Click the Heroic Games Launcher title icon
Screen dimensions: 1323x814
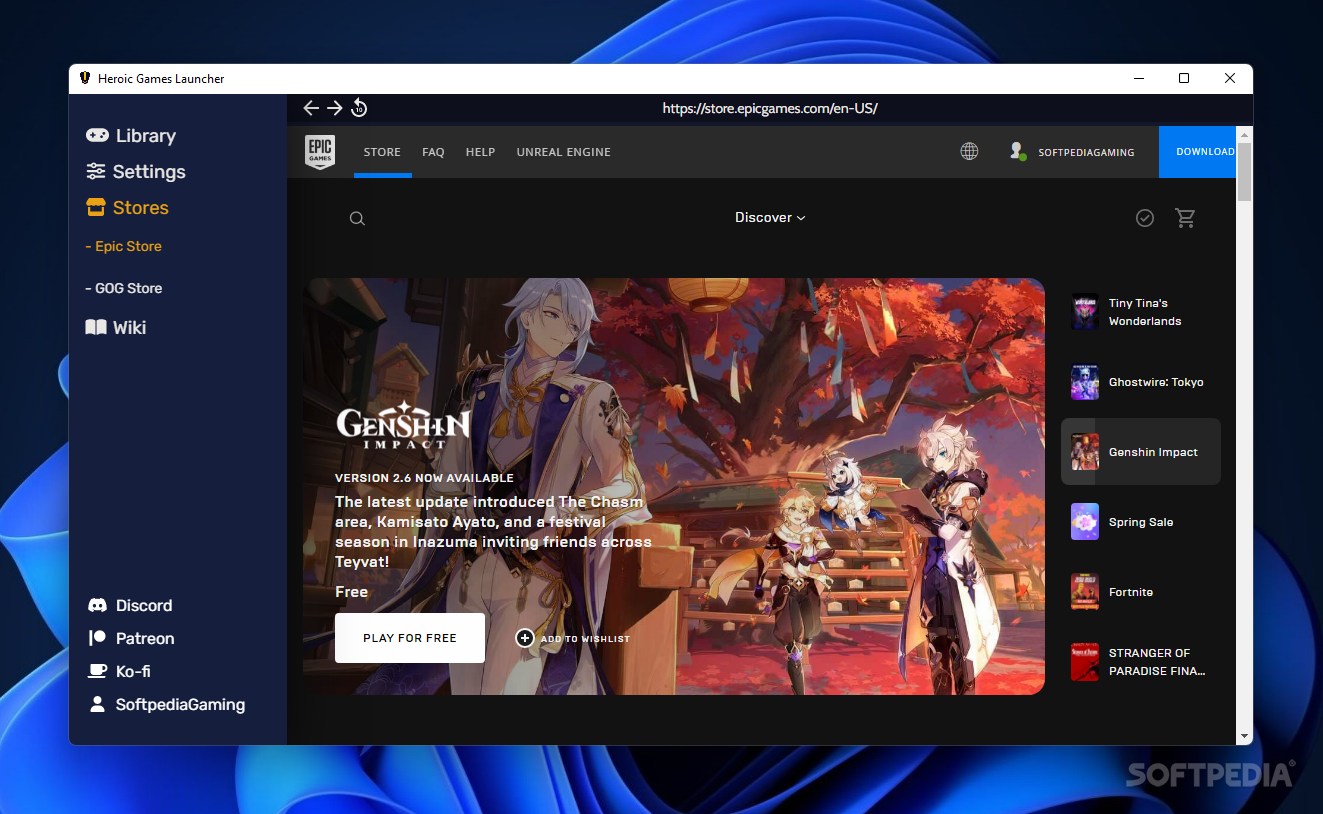[85, 78]
